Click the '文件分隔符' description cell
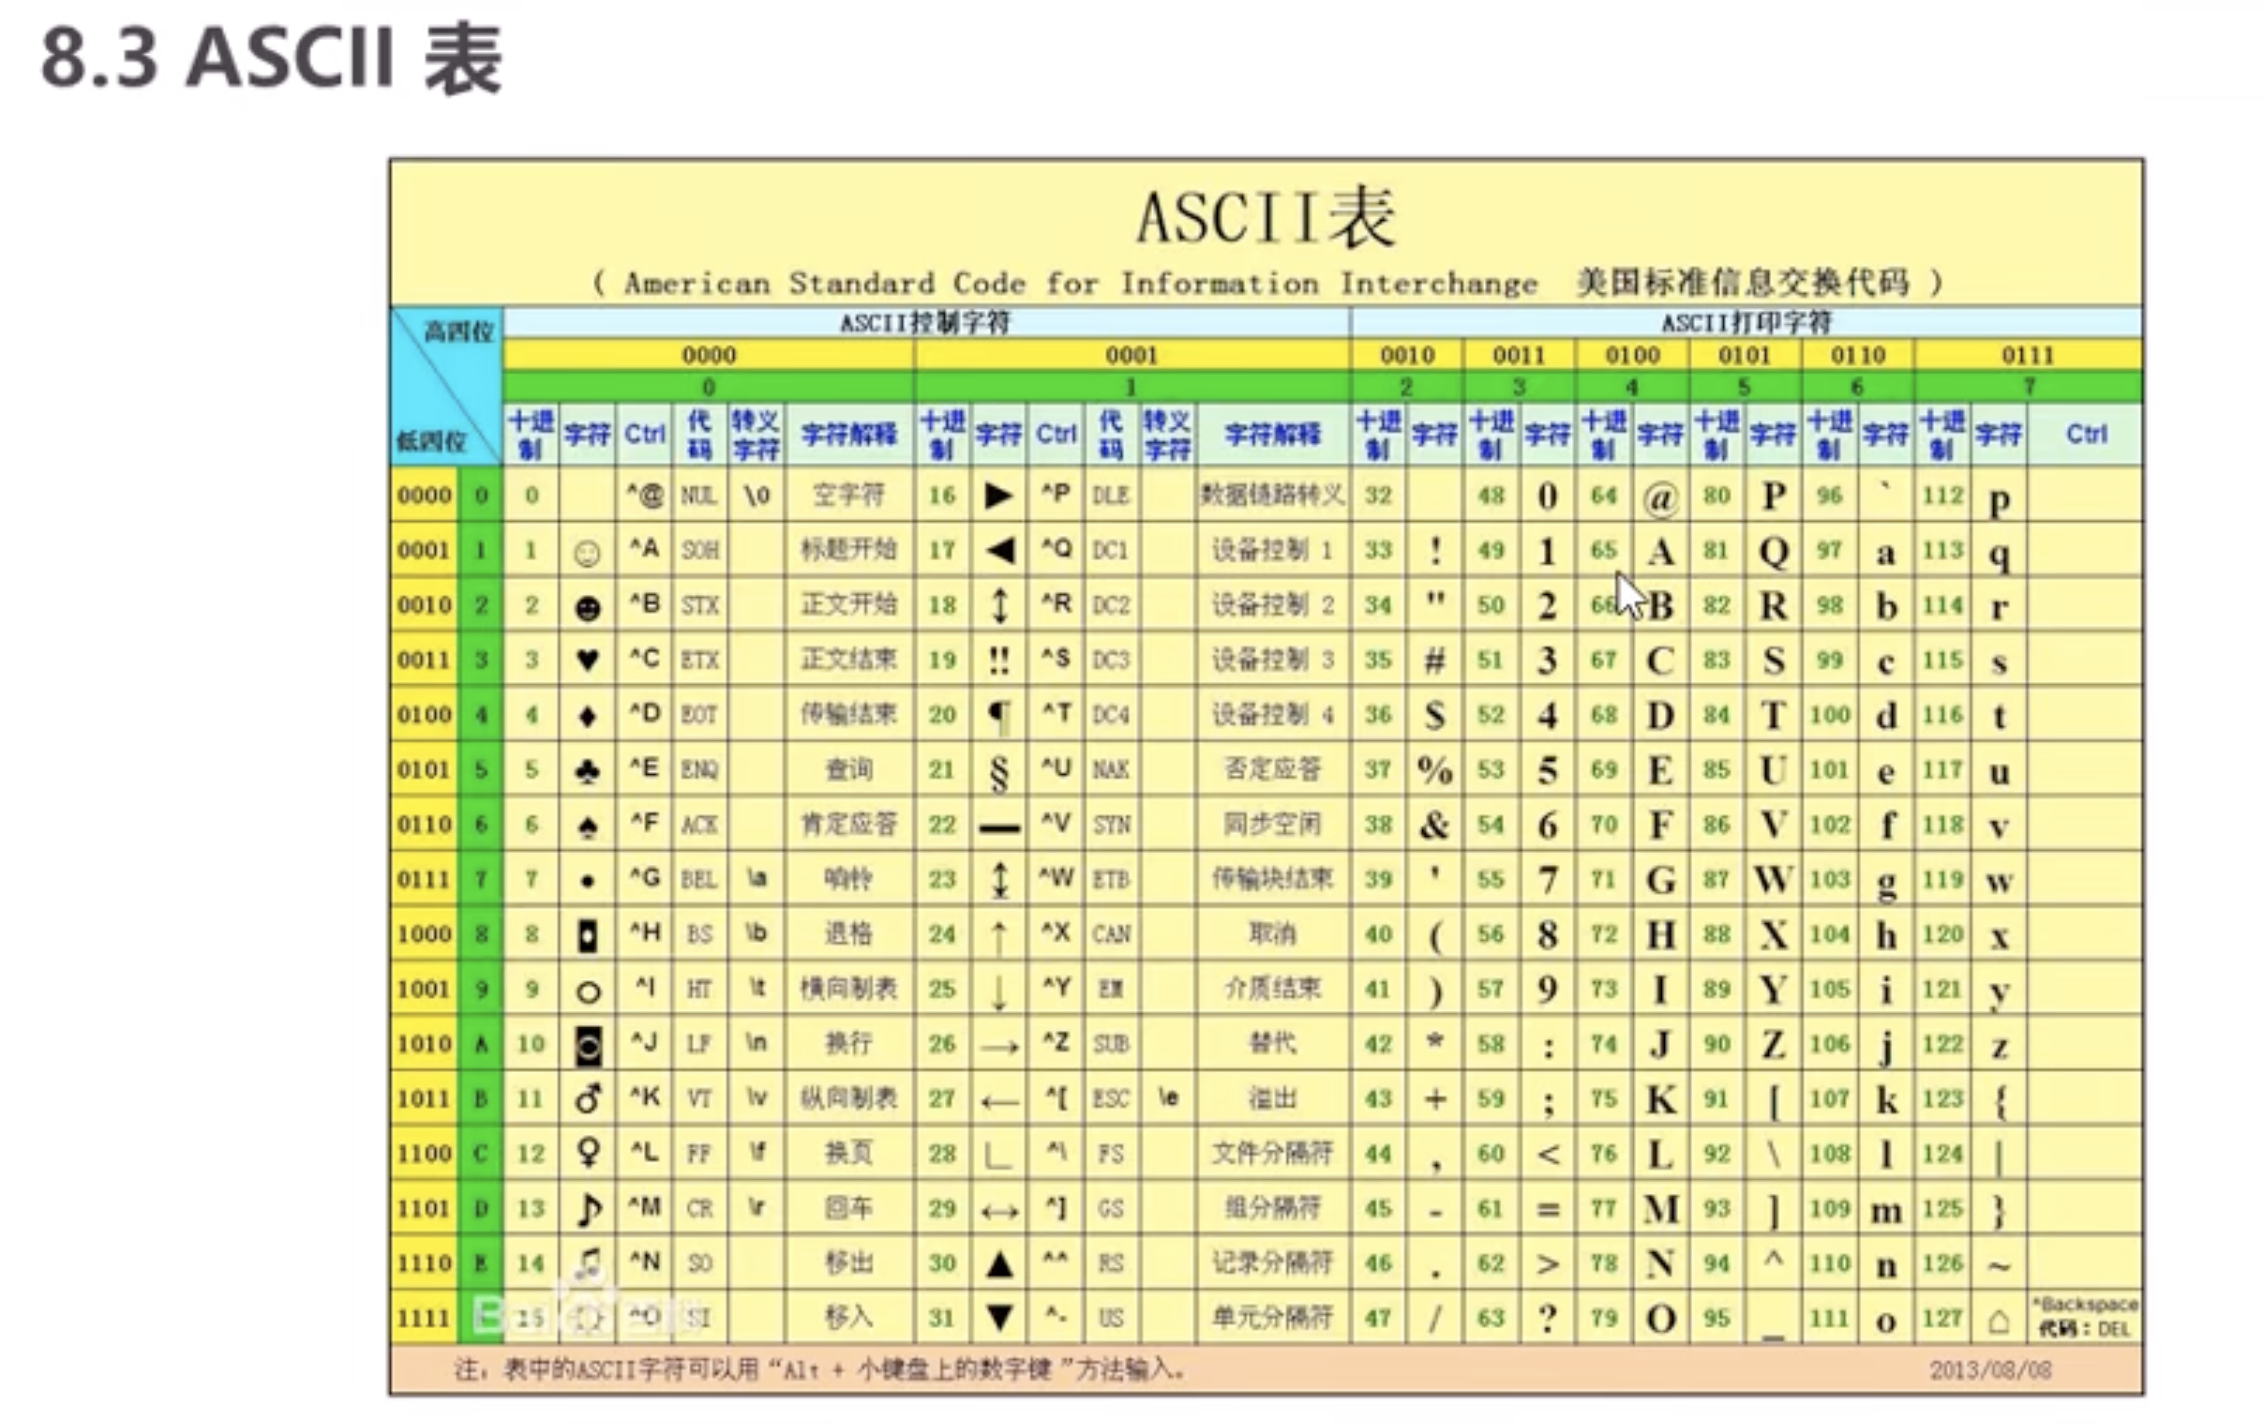 (x=1272, y=1153)
